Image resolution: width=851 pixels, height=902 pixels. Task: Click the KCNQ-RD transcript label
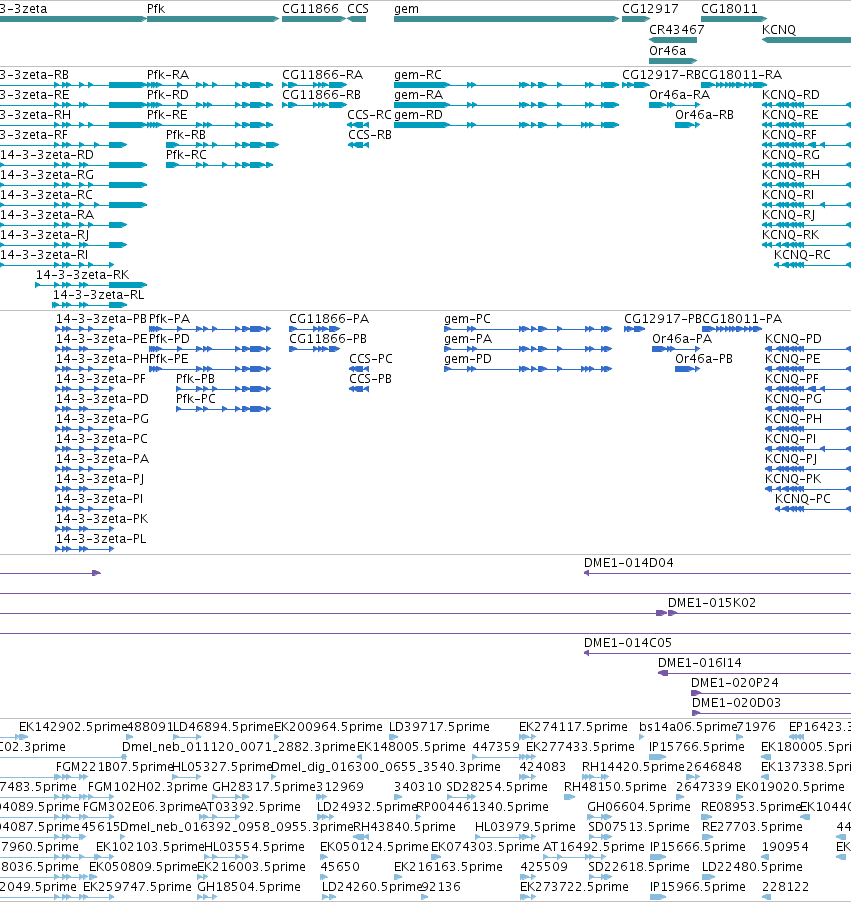pyautogui.click(x=791, y=94)
